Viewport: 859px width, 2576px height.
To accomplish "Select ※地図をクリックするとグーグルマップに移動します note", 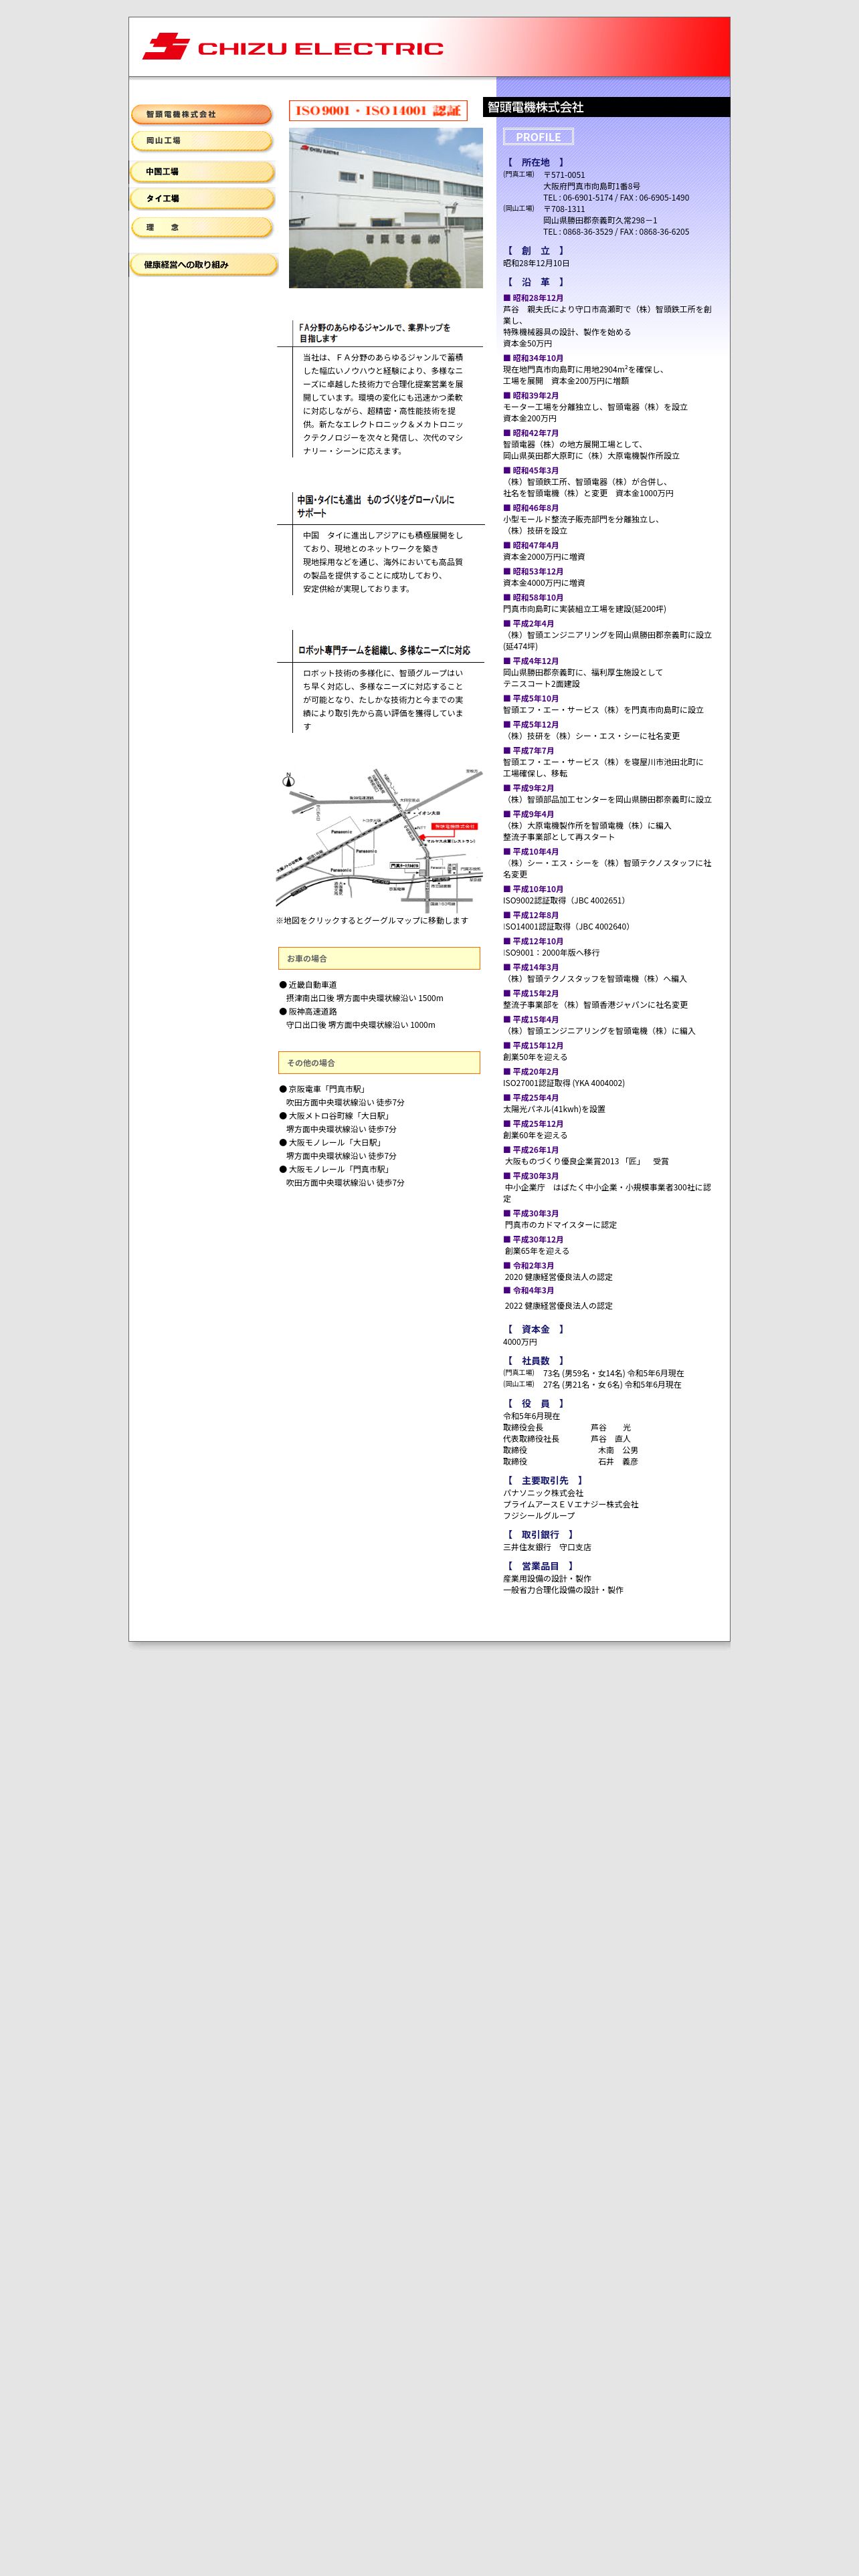I will (372, 921).
